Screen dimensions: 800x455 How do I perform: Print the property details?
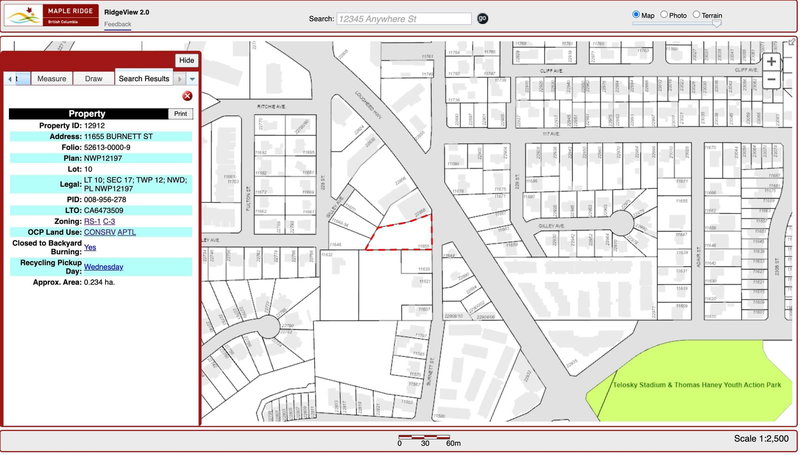(x=180, y=114)
